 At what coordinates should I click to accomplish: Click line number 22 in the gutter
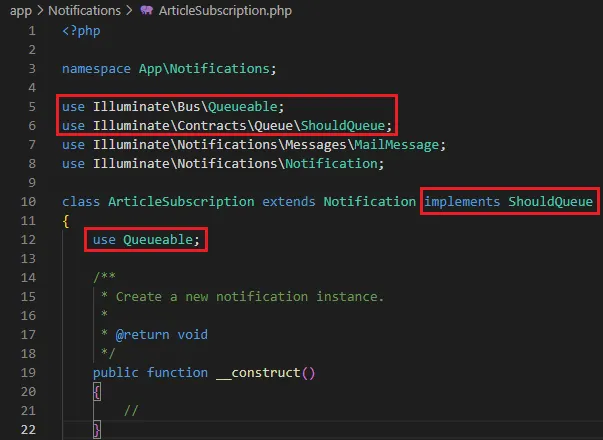pos(28,429)
